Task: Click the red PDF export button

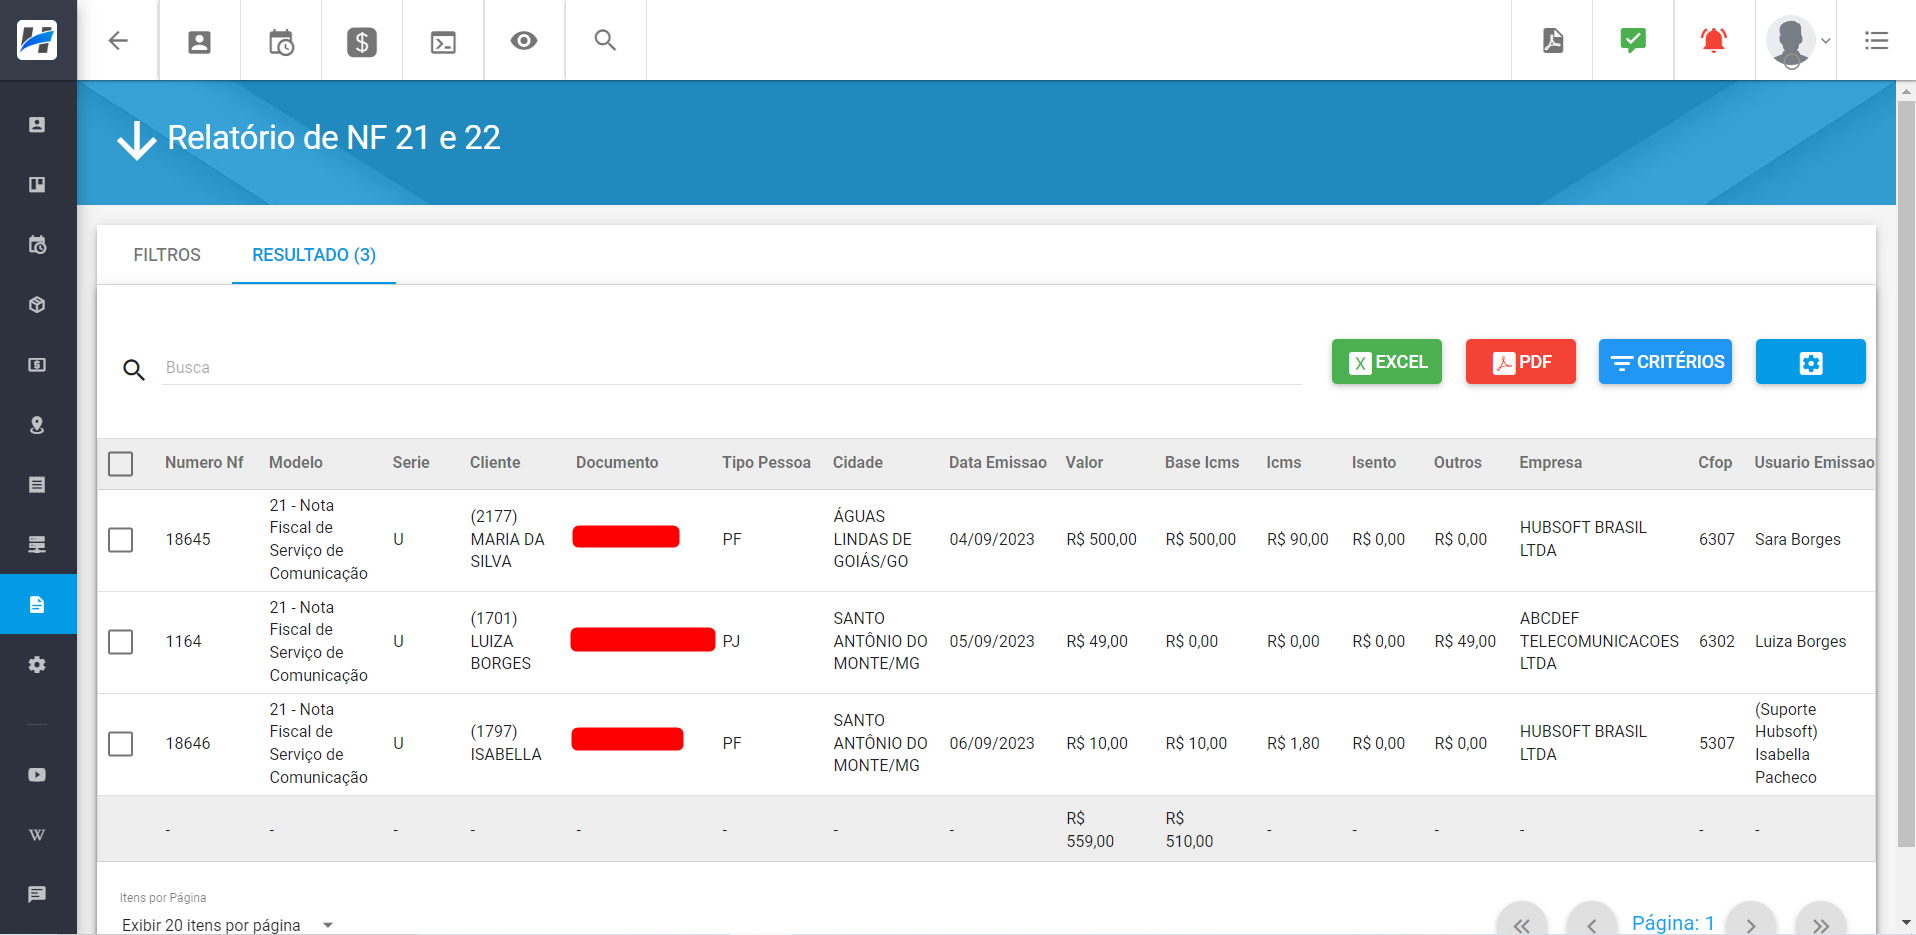Action: click(x=1520, y=362)
